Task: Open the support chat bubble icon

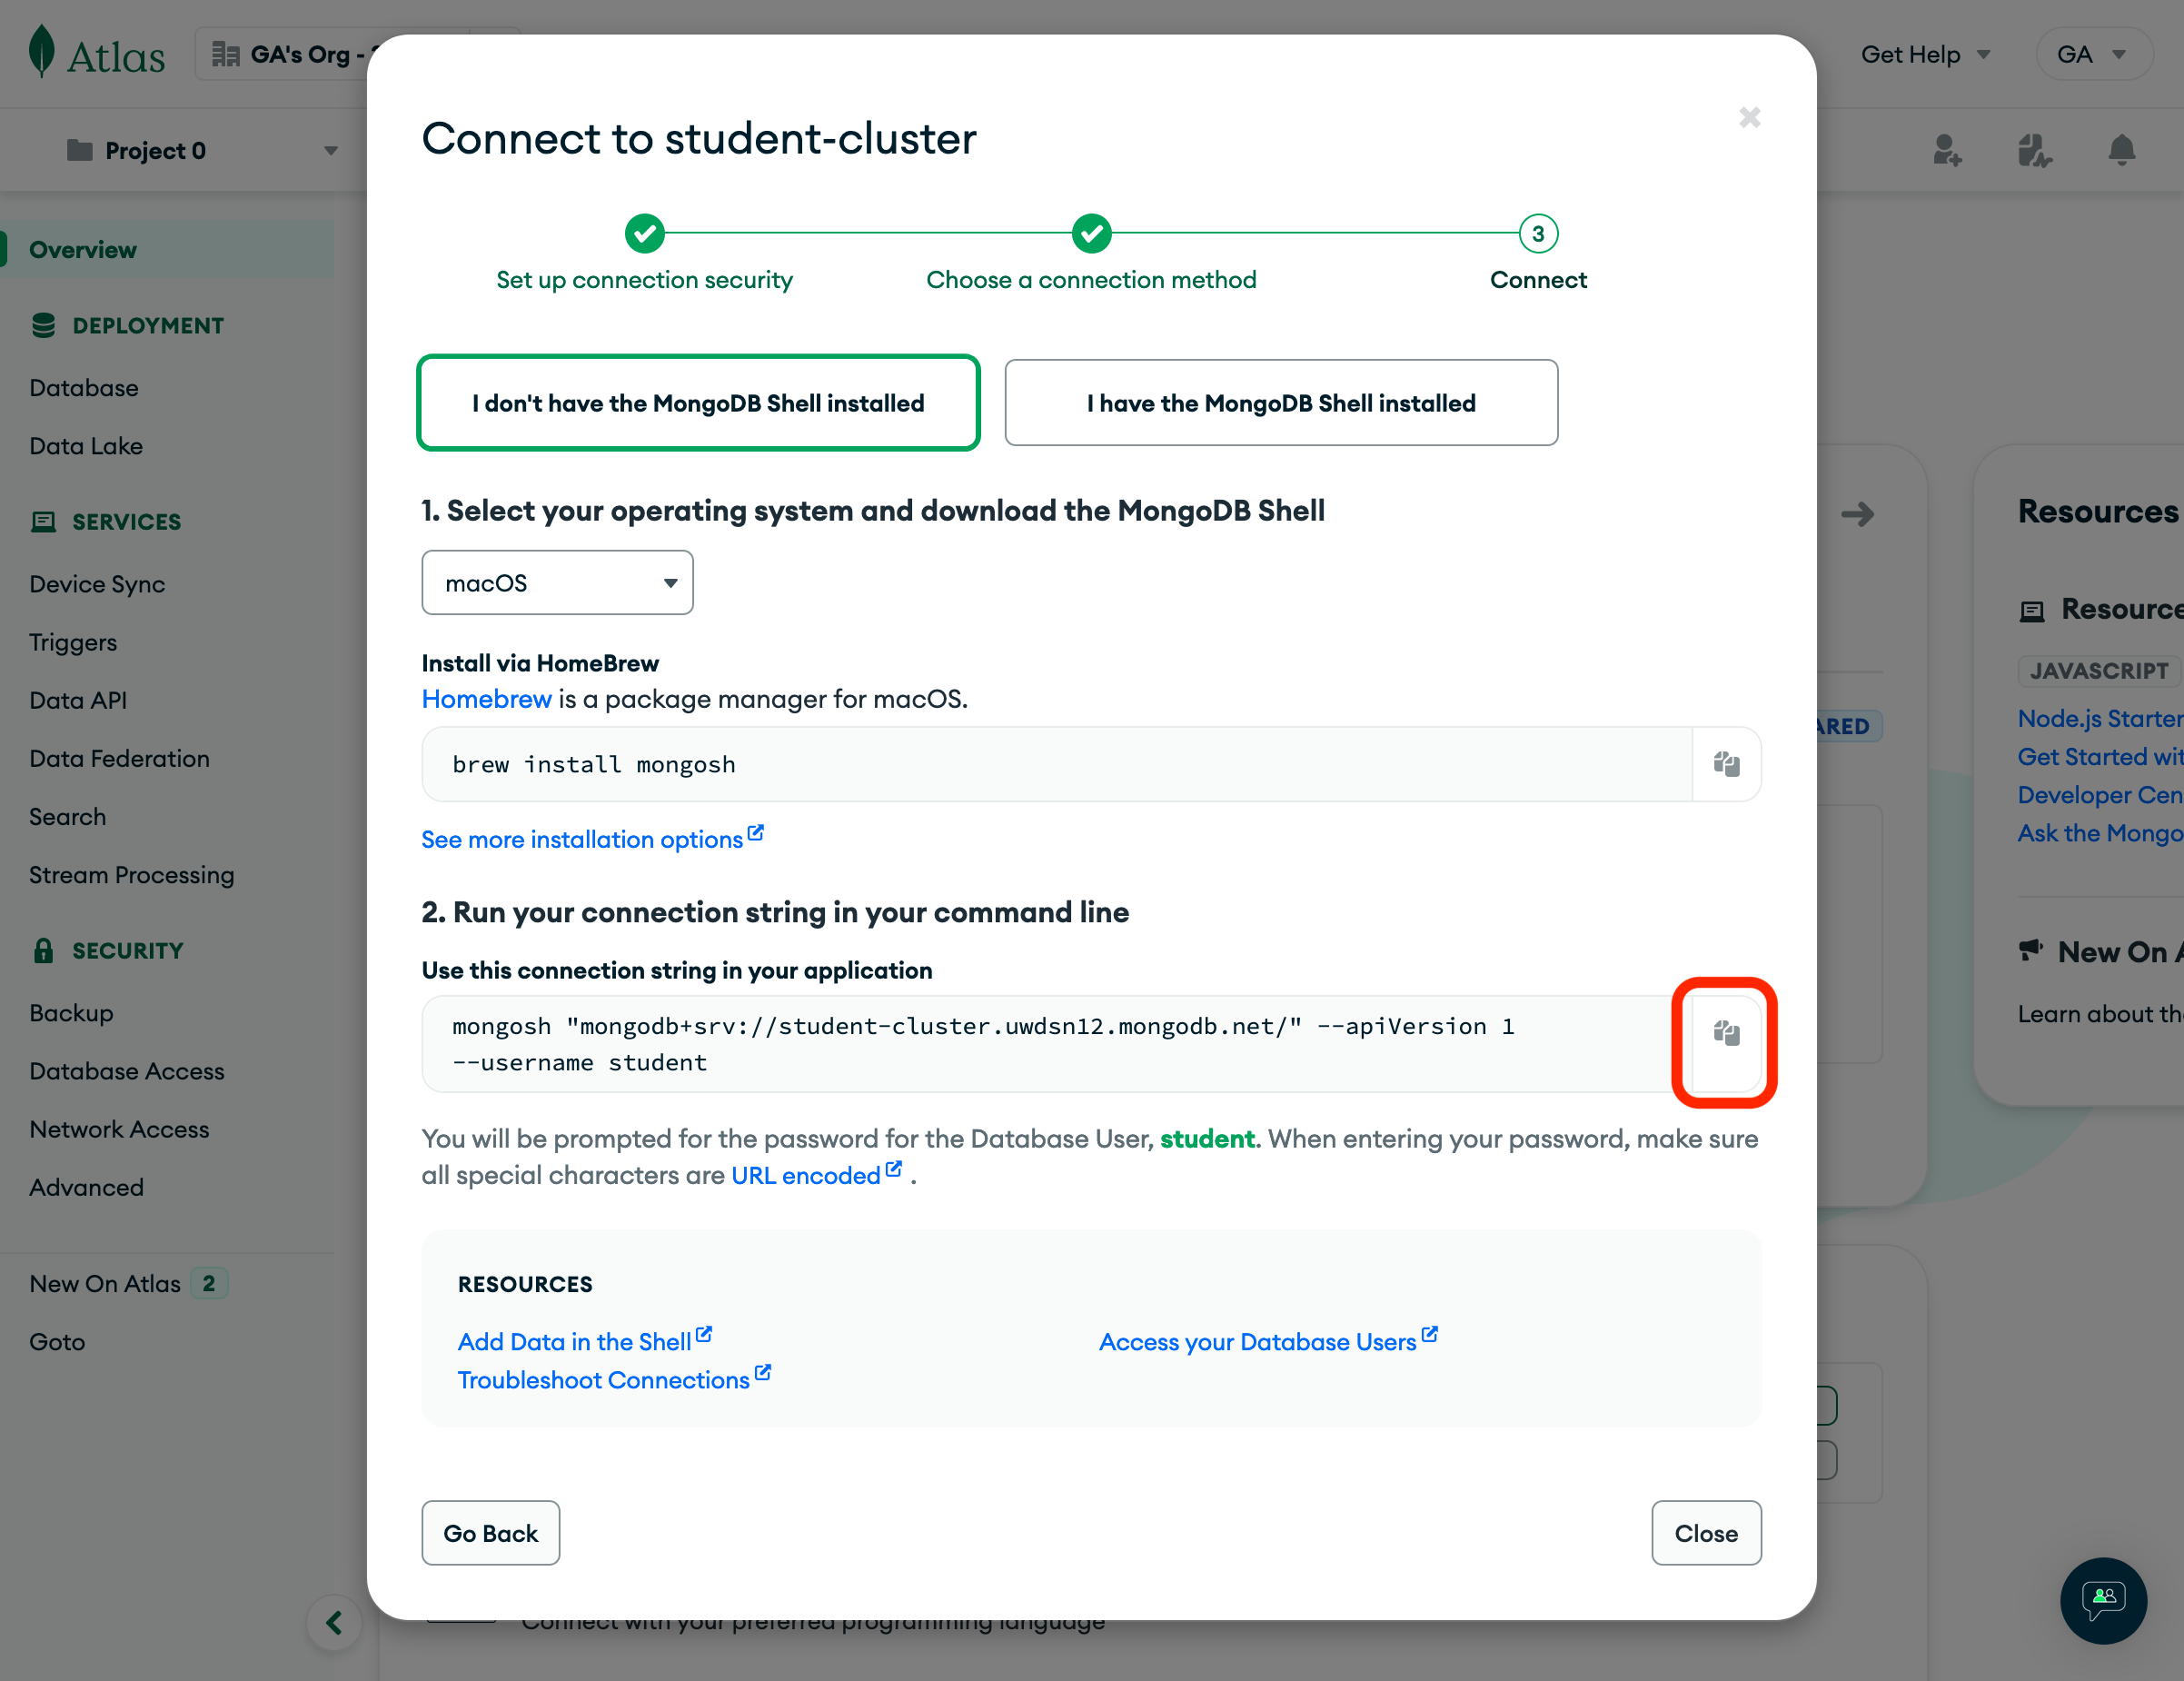Action: tap(2103, 1599)
